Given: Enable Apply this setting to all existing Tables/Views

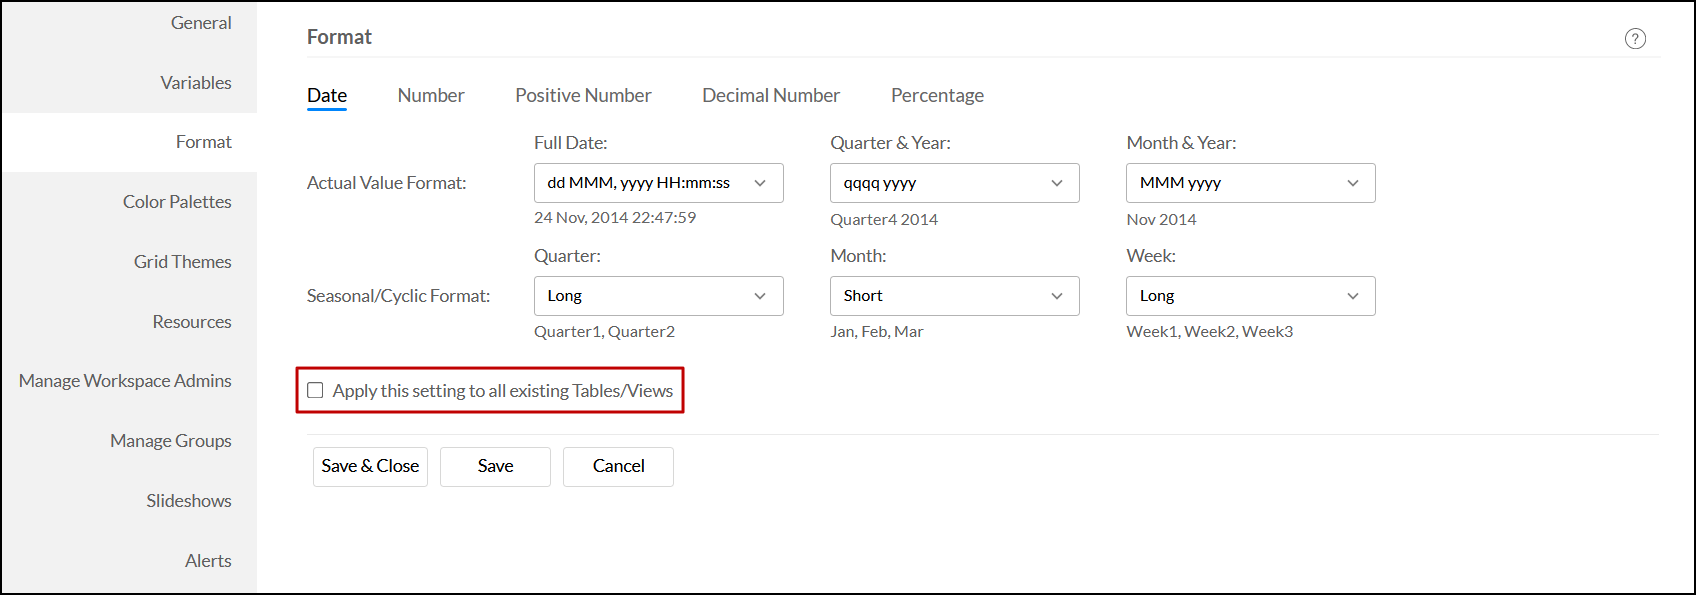Looking at the screenshot, I should tap(316, 391).
